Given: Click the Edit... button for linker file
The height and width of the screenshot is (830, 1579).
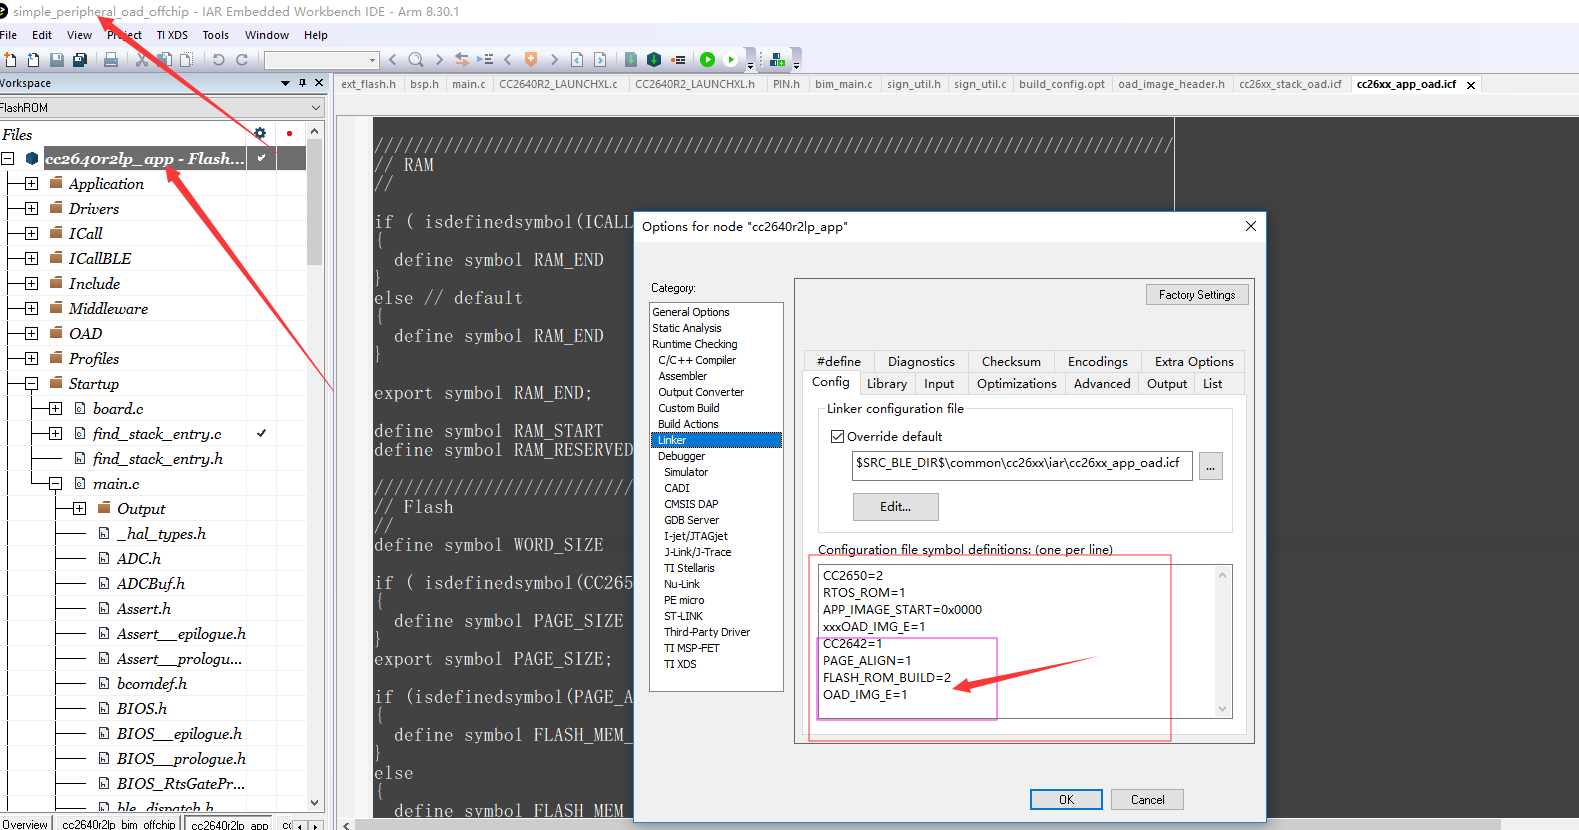Looking at the screenshot, I should (895, 507).
